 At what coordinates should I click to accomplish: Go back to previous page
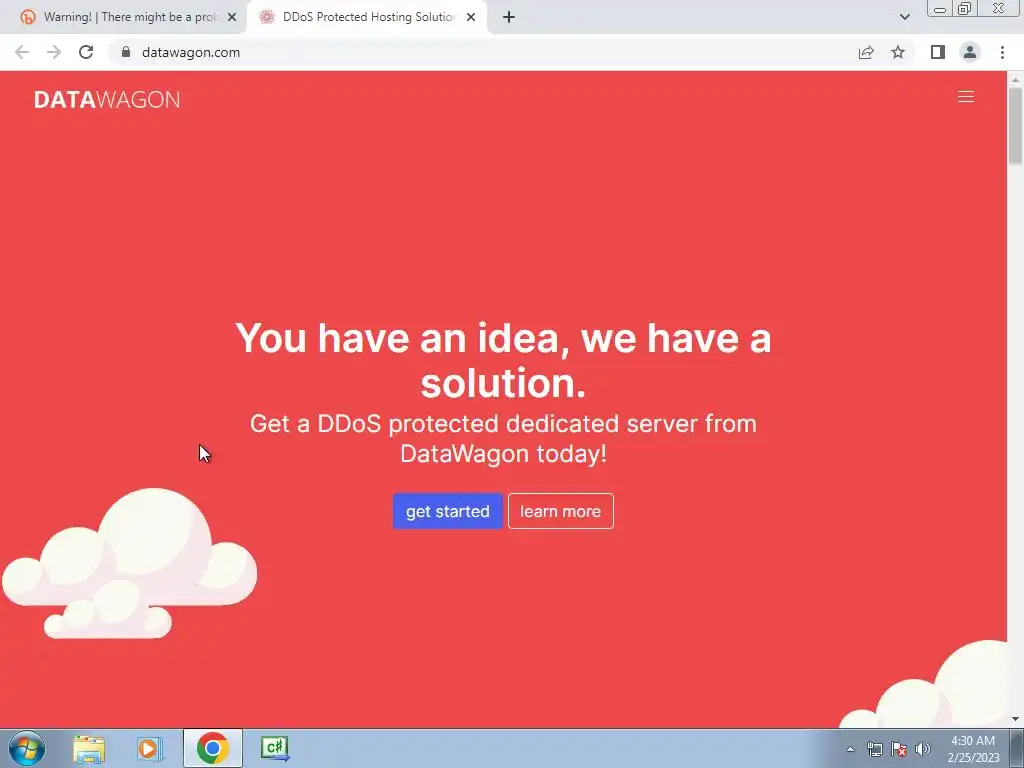22,52
